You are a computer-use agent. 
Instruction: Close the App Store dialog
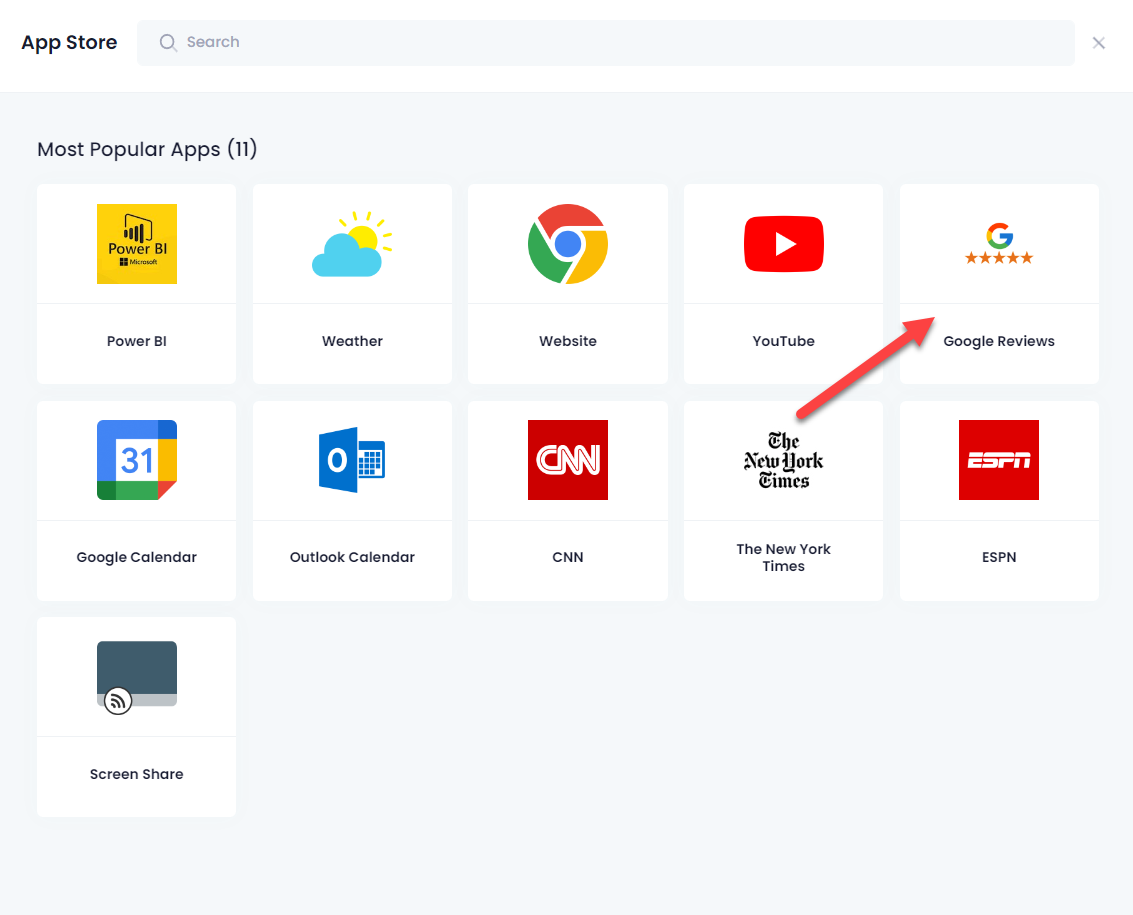click(x=1098, y=43)
